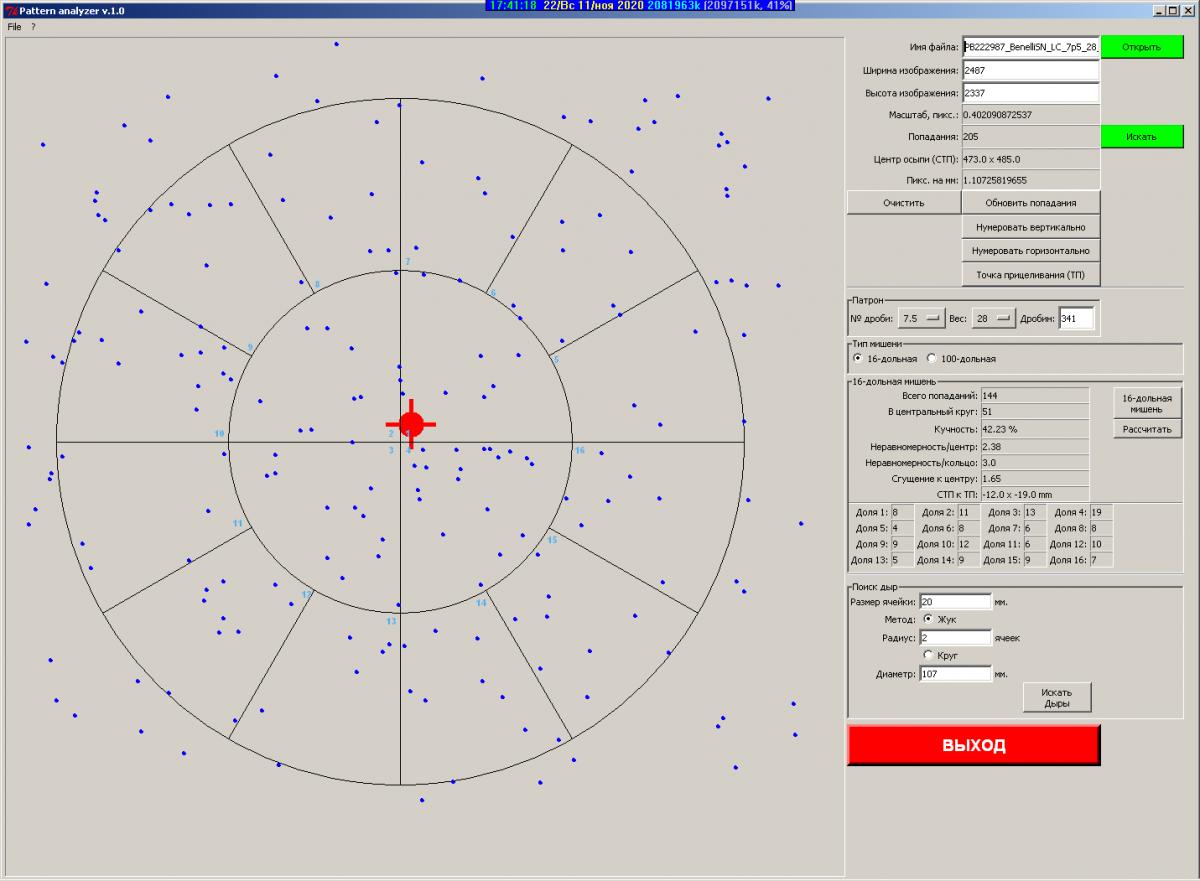
Task: Click Нумеровать вертикально button
Action: (1030, 227)
